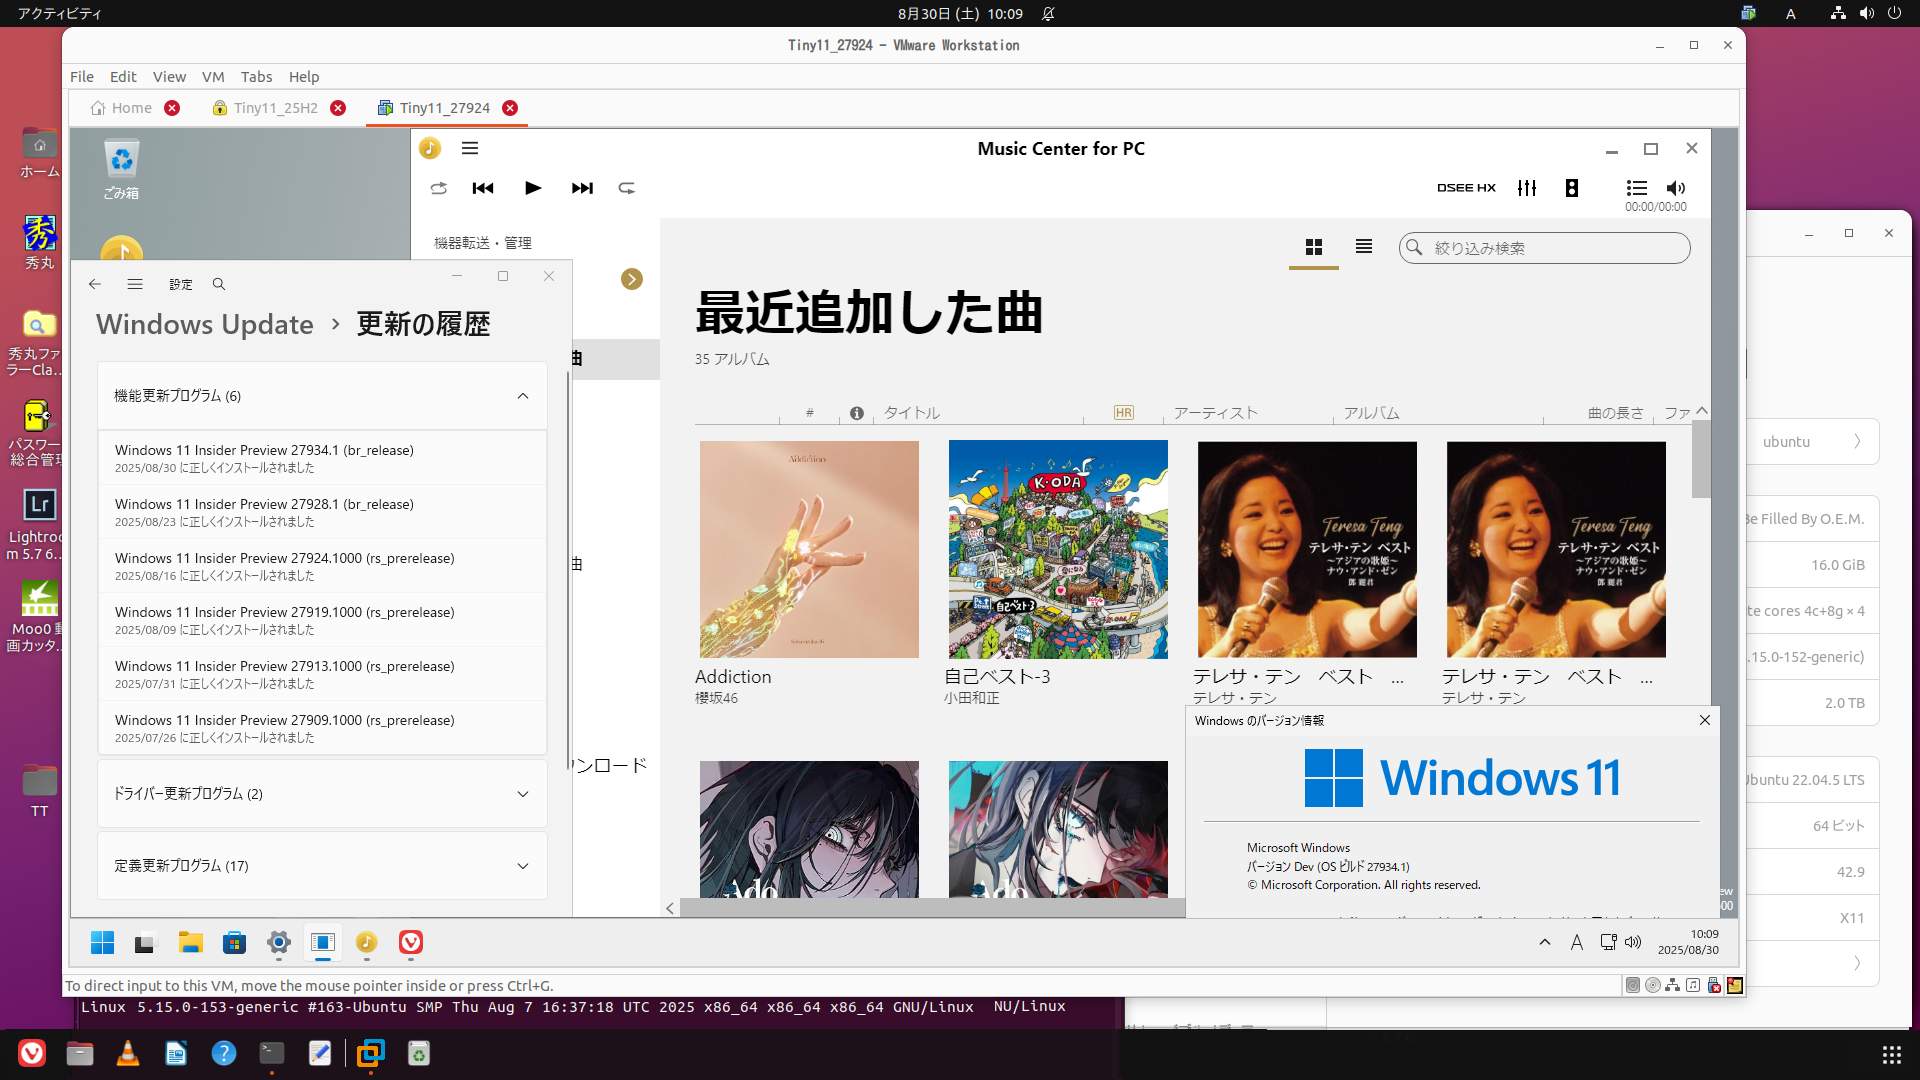Open the VMware VM menu
Viewport: 1920px width, 1080px height.
point(213,77)
